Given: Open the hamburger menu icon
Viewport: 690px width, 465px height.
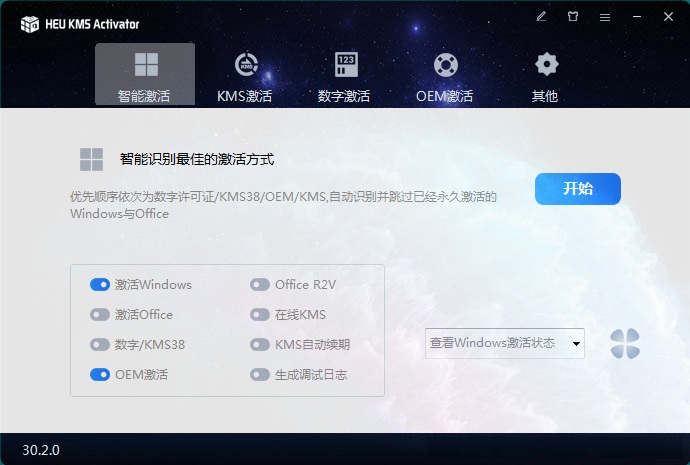Looking at the screenshot, I should coord(605,17).
